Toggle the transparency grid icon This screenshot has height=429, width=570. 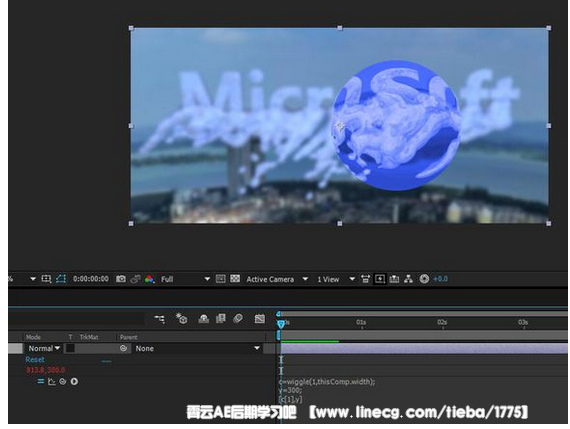235,279
